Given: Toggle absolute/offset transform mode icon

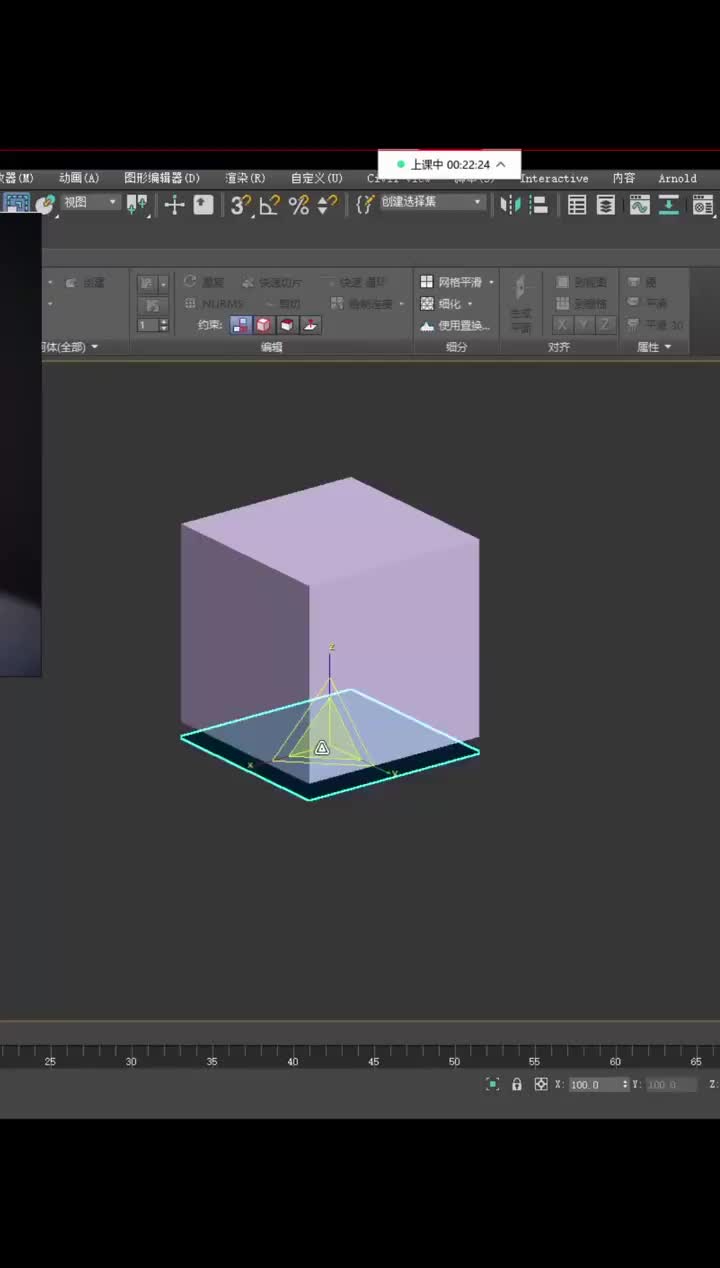Looking at the screenshot, I should tap(541, 1084).
